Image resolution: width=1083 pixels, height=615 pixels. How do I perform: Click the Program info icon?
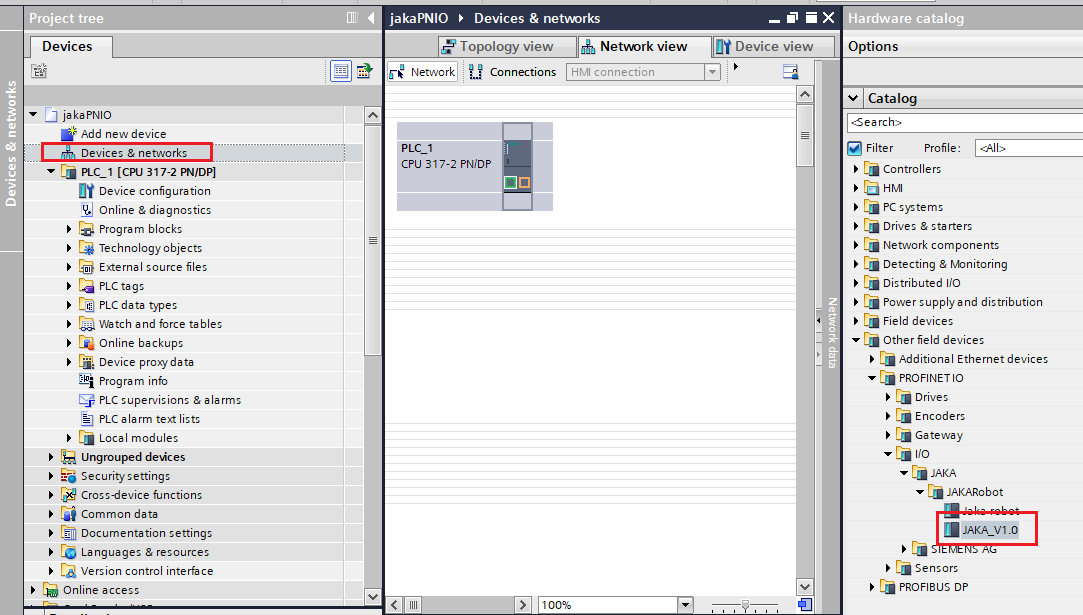coord(86,381)
